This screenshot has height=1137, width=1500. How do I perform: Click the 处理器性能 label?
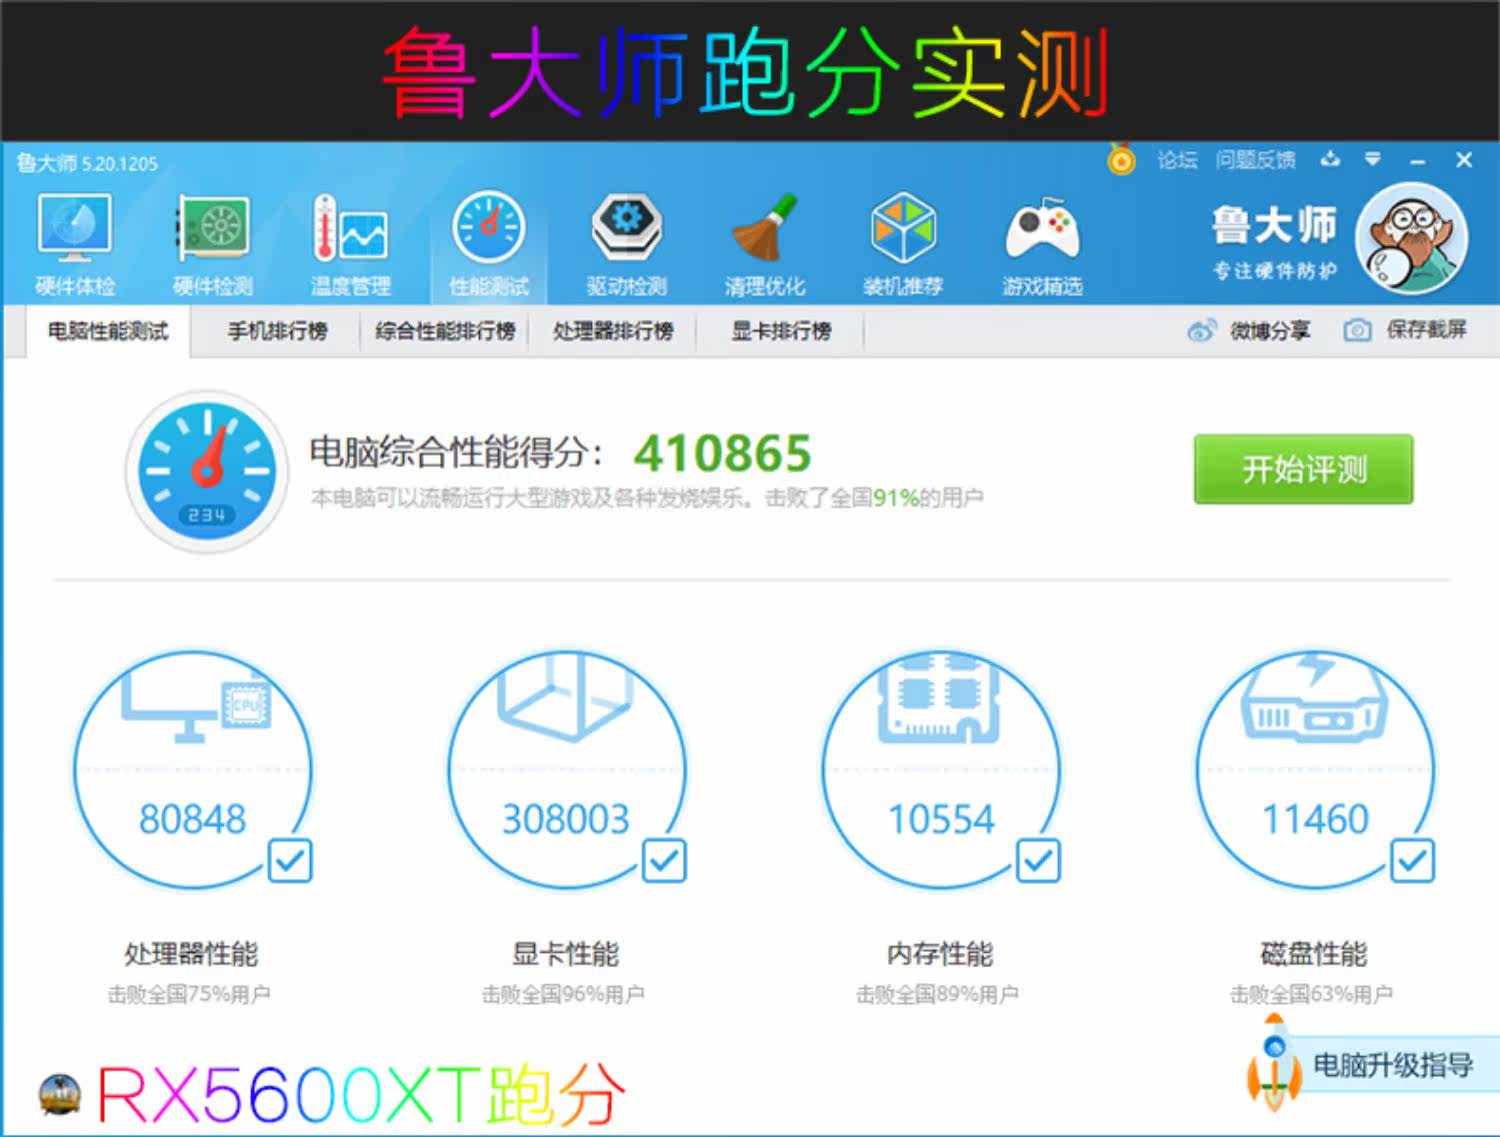191,954
